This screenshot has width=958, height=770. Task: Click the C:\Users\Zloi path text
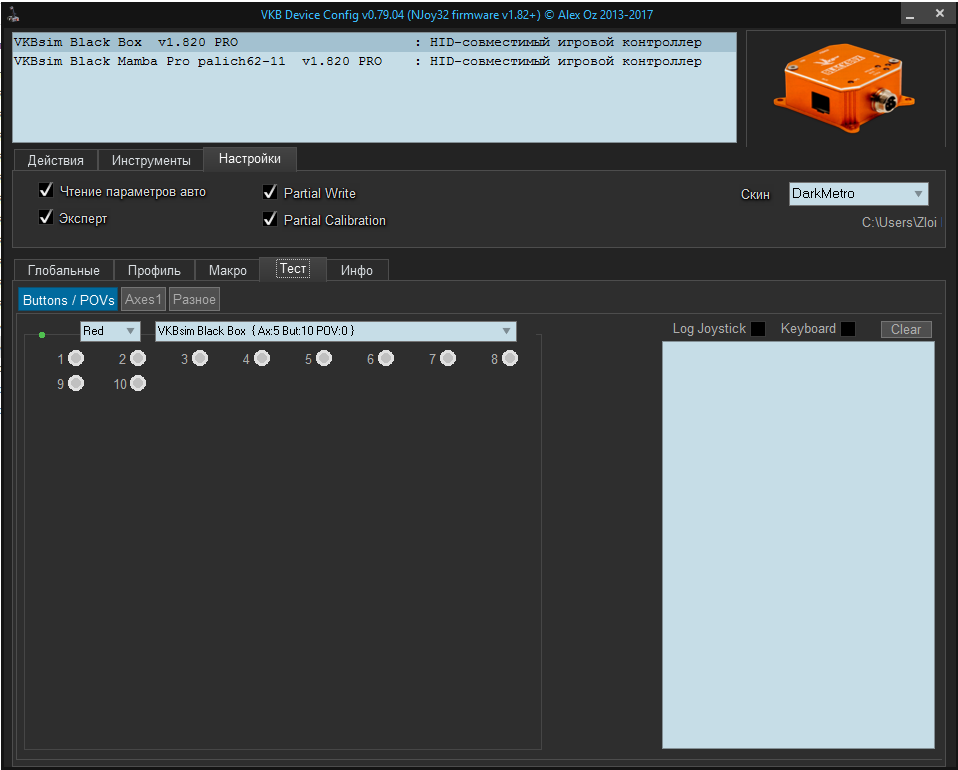pos(899,222)
